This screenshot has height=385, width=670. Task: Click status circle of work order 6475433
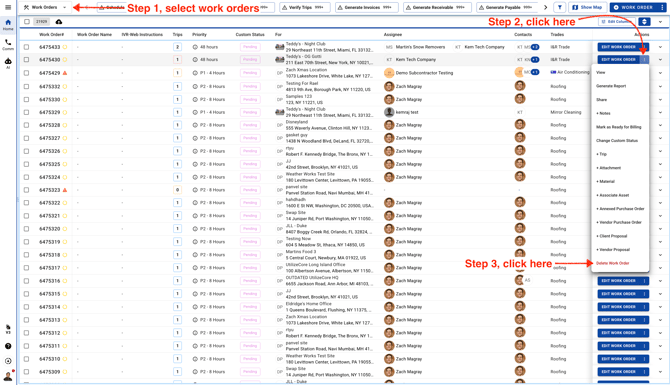[65, 47]
